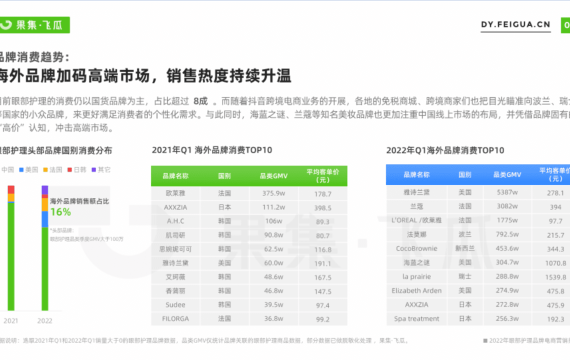
Task: Select the orange 法国 legend swatch
Action: pos(45,170)
